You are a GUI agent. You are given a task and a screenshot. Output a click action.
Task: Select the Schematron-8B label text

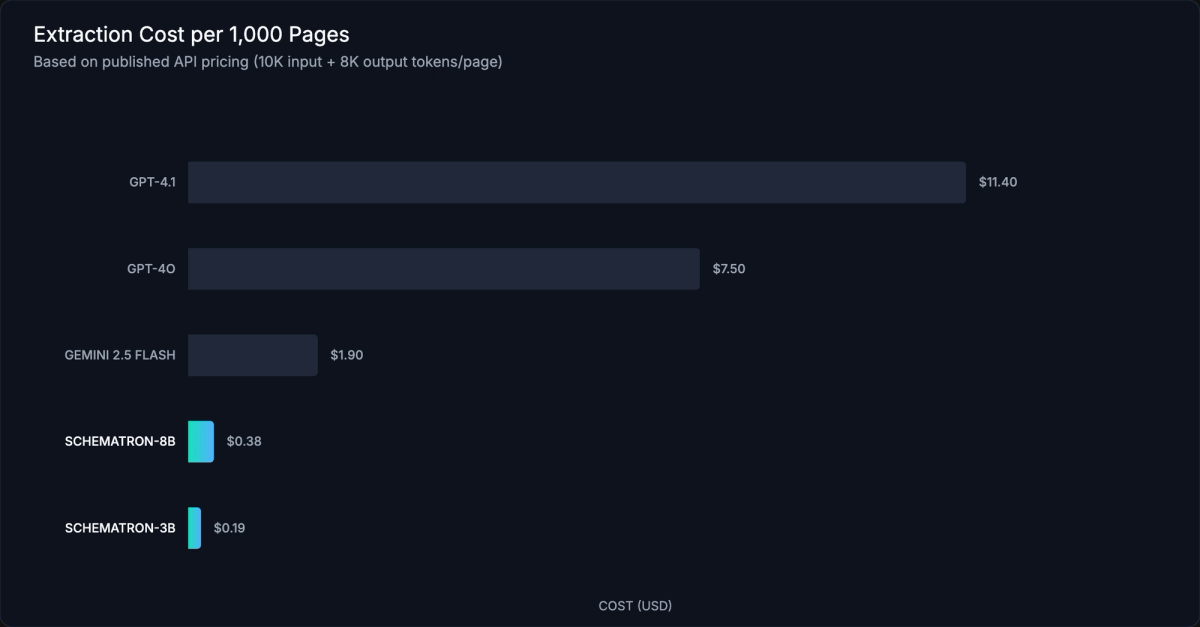click(120, 441)
